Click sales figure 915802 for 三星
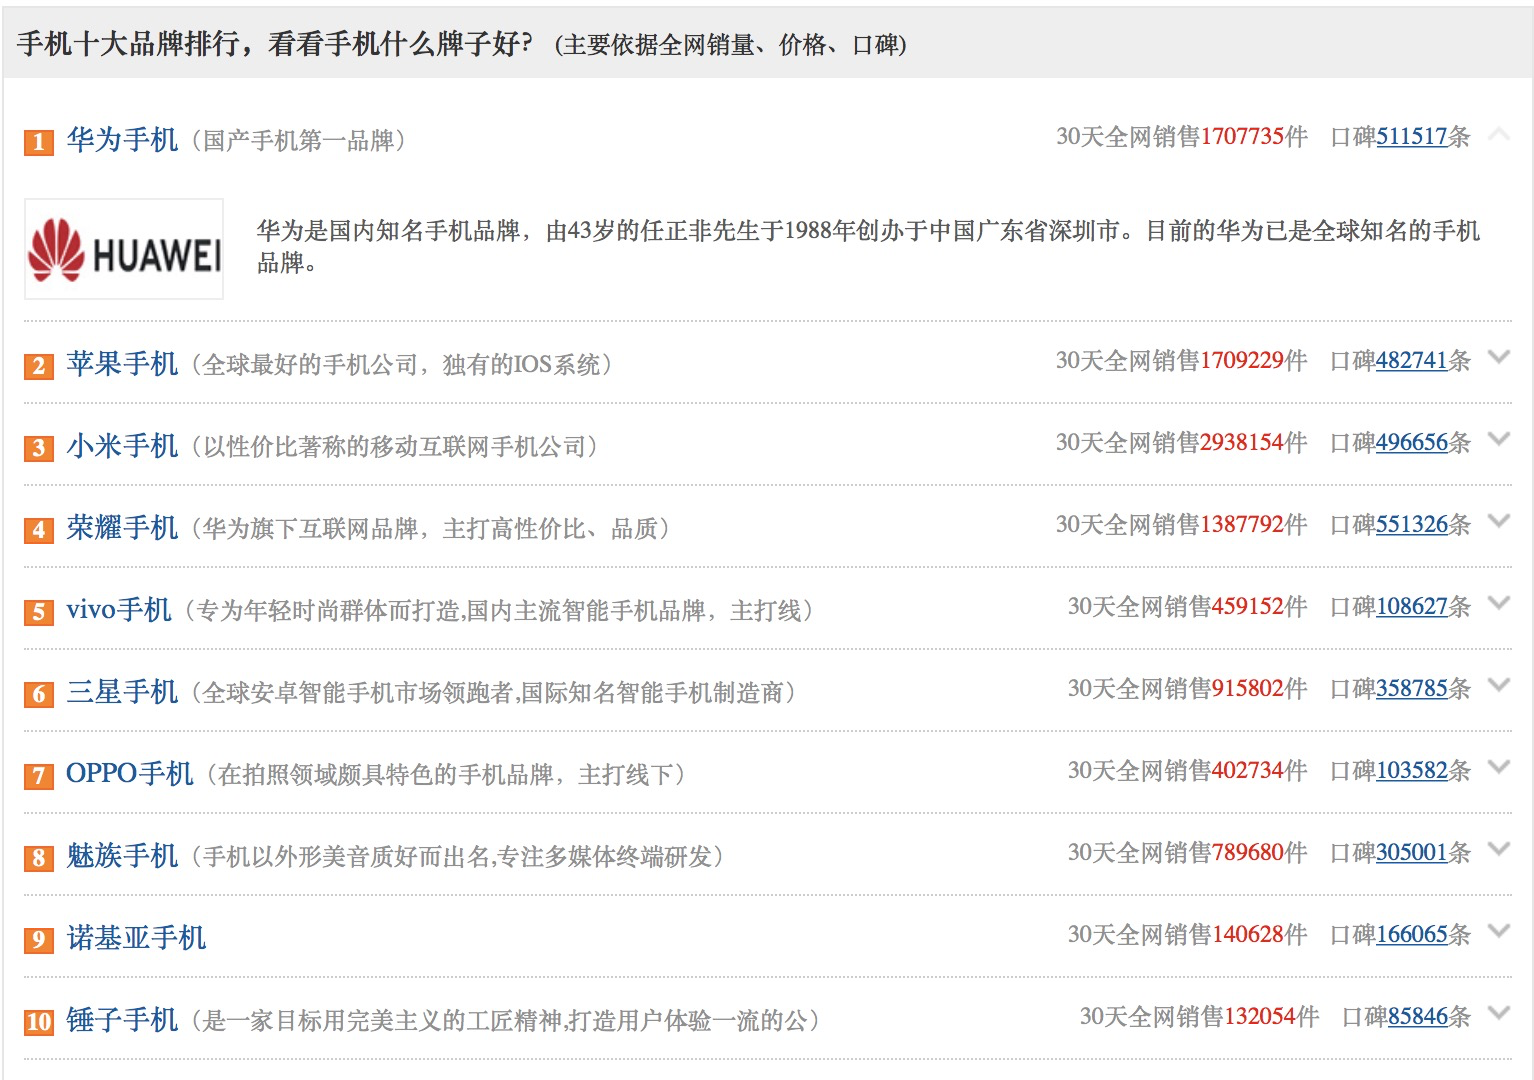The height and width of the screenshot is (1080, 1534). 1248,689
